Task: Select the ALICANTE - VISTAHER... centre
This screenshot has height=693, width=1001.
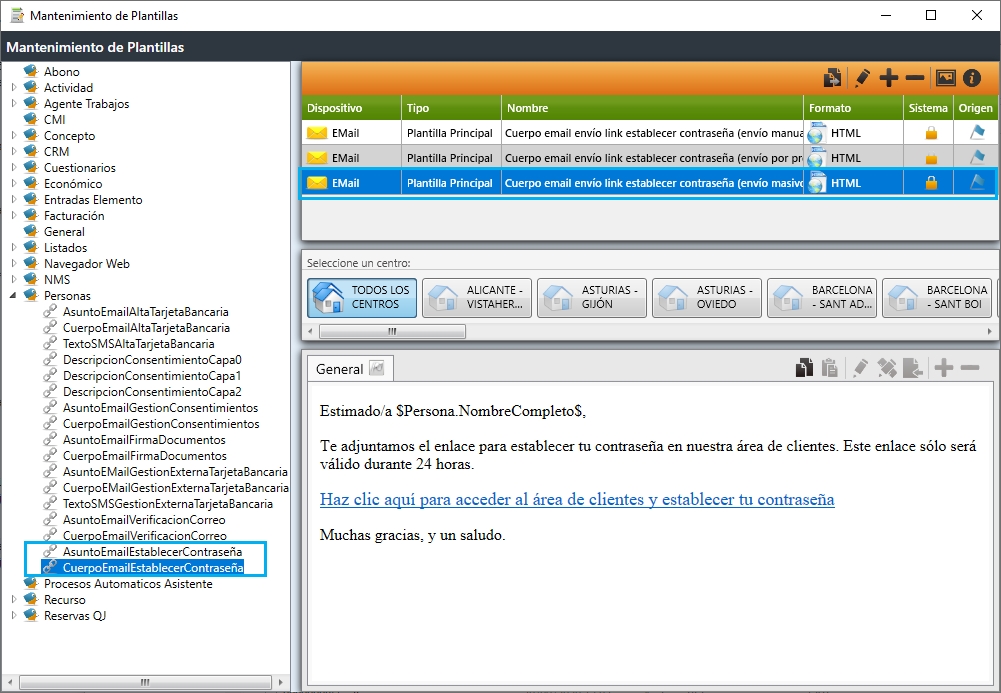Action: 477,297
